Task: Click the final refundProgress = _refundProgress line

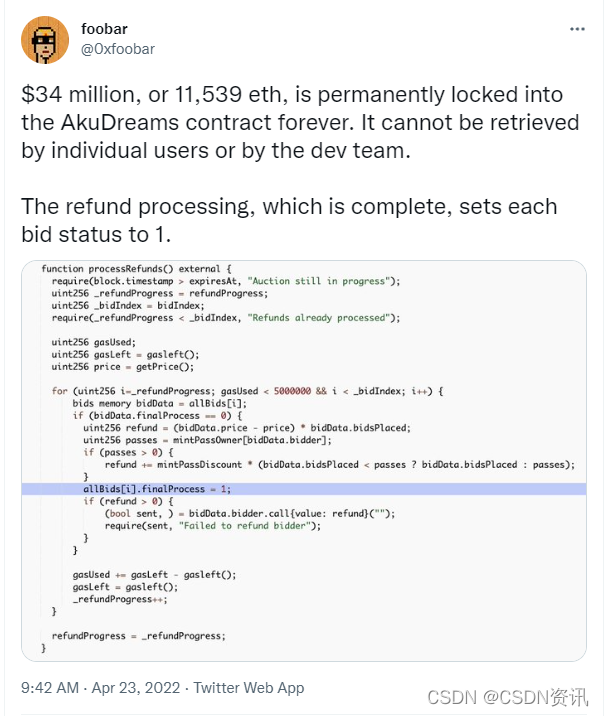Action: [138, 635]
